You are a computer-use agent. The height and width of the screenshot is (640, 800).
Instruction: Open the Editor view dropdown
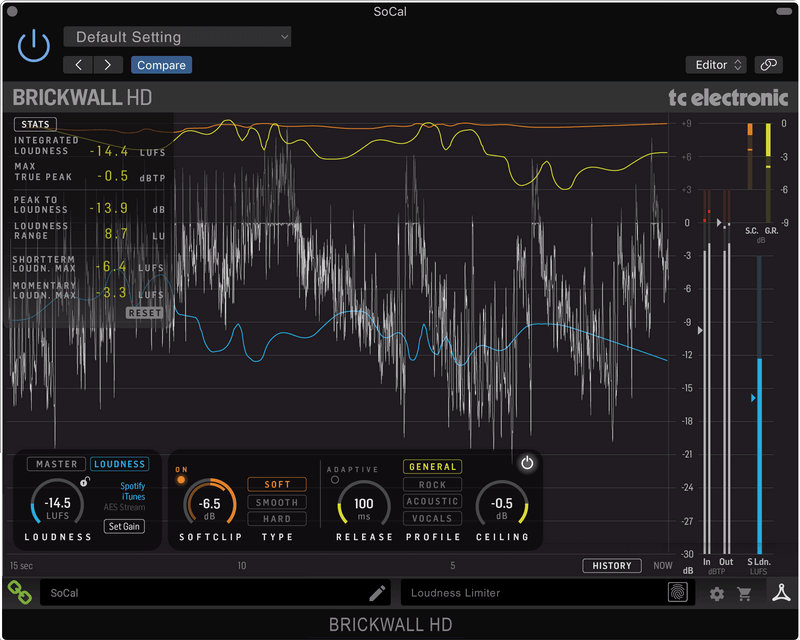(x=716, y=65)
